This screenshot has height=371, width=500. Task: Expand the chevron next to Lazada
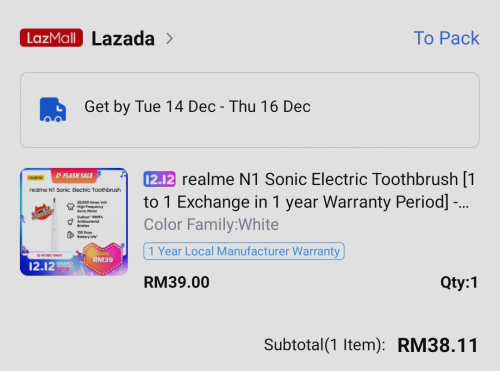point(169,39)
